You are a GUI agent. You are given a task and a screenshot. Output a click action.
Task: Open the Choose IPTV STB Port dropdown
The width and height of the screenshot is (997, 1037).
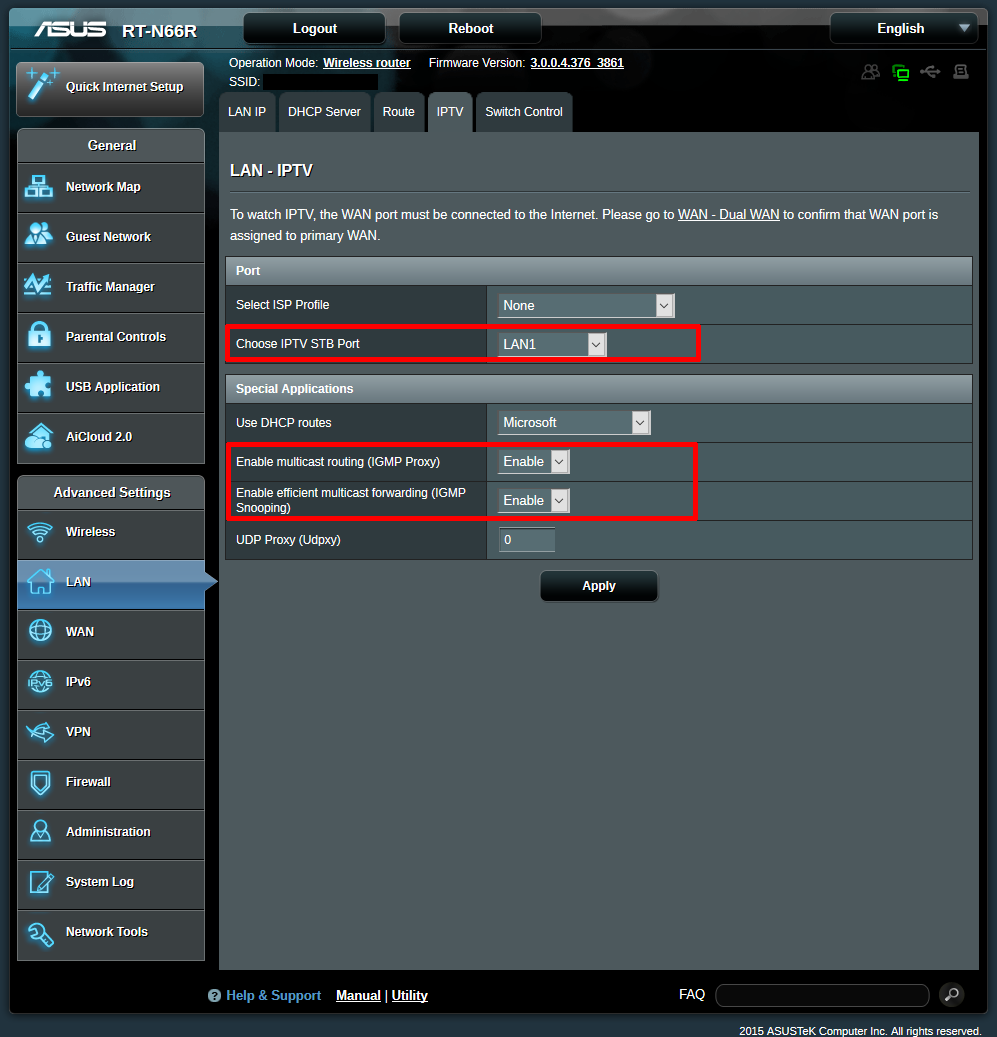point(552,345)
